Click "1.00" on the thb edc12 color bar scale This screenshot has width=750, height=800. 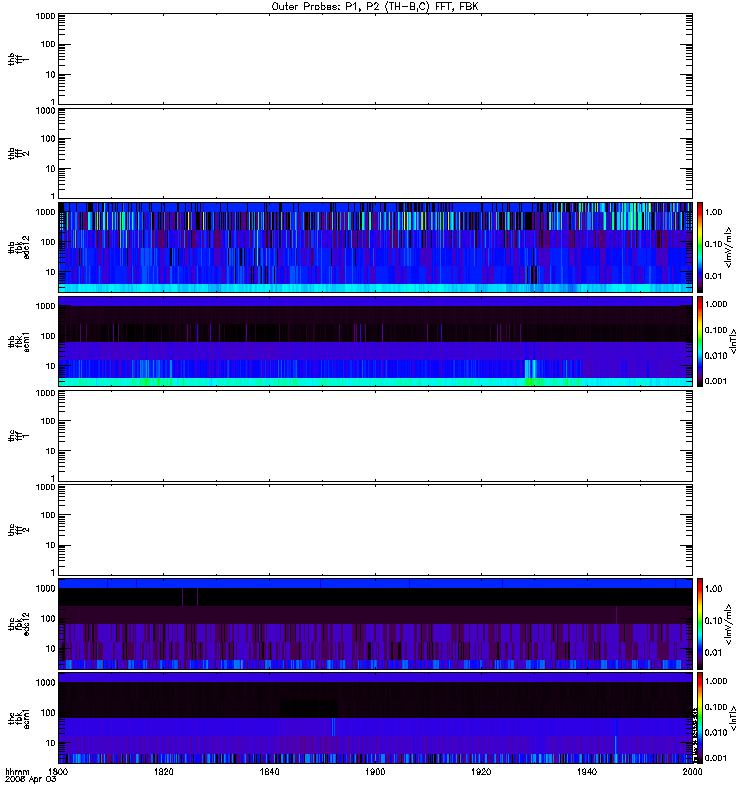713,212
